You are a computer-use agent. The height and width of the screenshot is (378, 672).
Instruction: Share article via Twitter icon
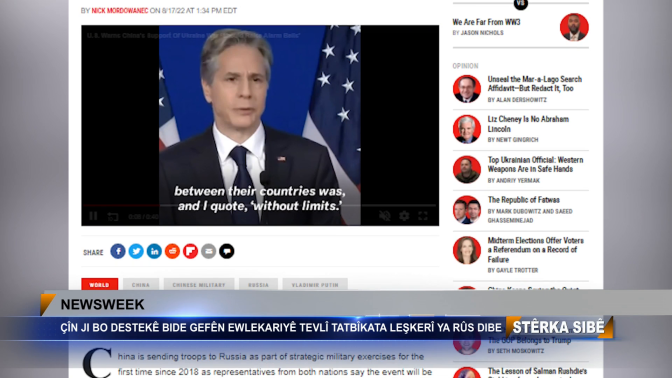pyautogui.click(x=136, y=251)
